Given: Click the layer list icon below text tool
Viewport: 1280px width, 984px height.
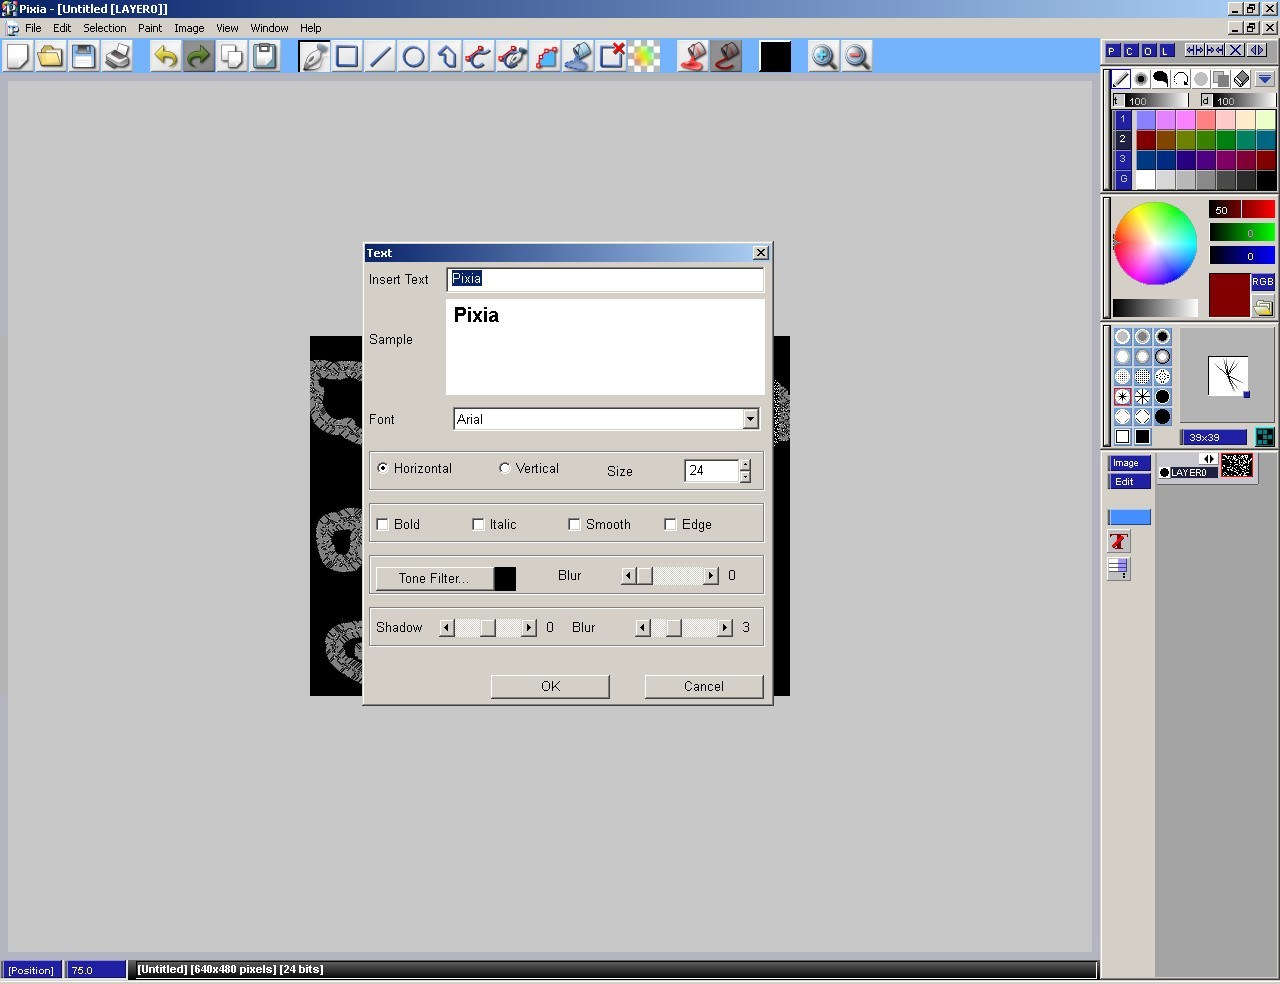Looking at the screenshot, I should 1119,569.
